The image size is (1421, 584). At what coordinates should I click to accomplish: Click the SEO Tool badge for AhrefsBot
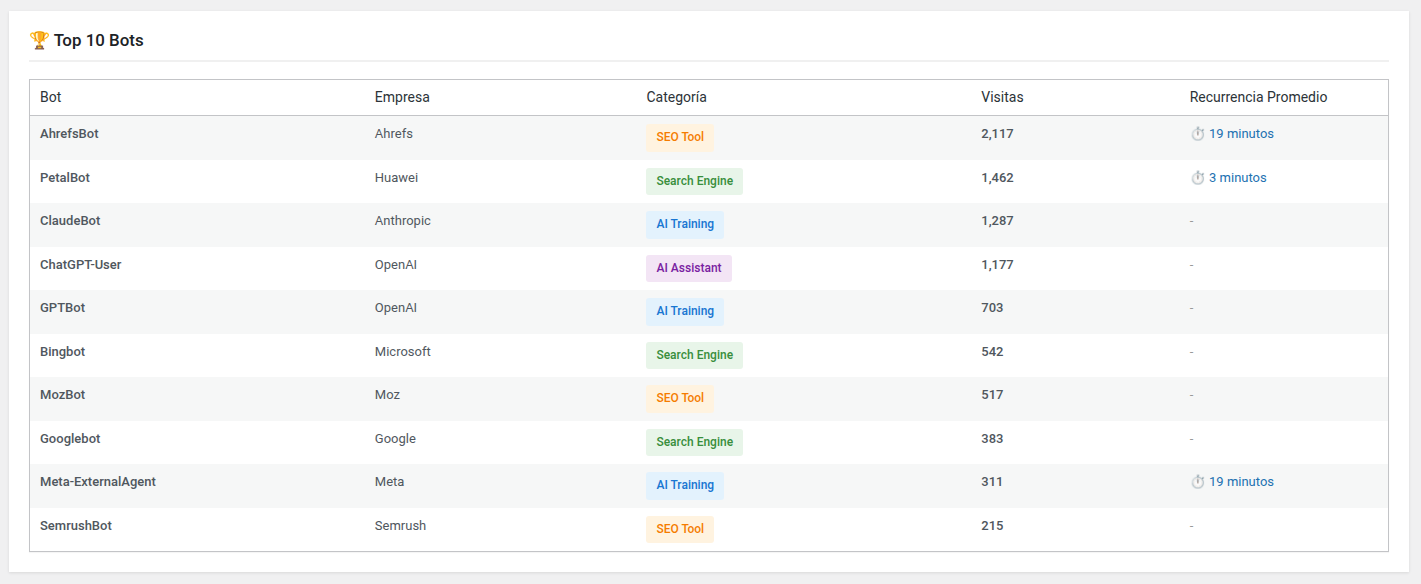pyautogui.click(x=680, y=137)
